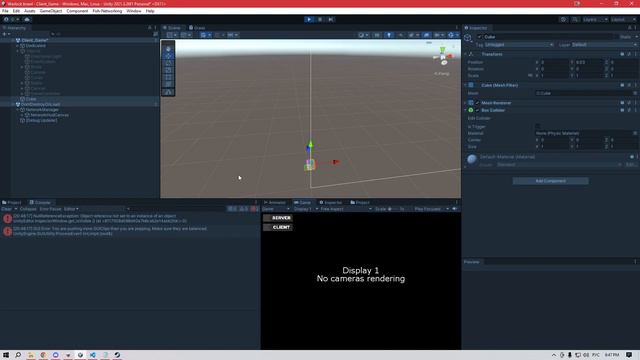This screenshot has width=640, height=360.
Task: Click the Step frame button
Action: click(331, 19)
